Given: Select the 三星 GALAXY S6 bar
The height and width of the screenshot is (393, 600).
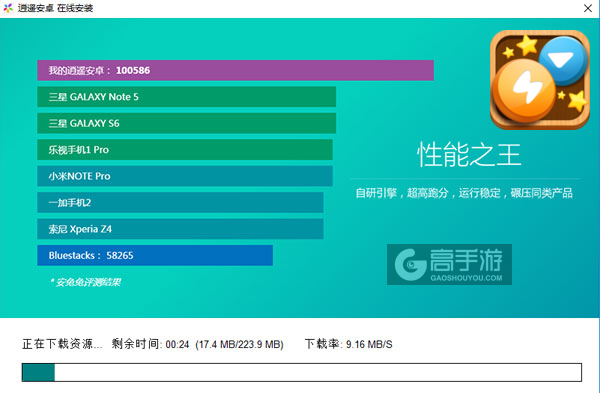Looking at the screenshot, I should 186,123.
